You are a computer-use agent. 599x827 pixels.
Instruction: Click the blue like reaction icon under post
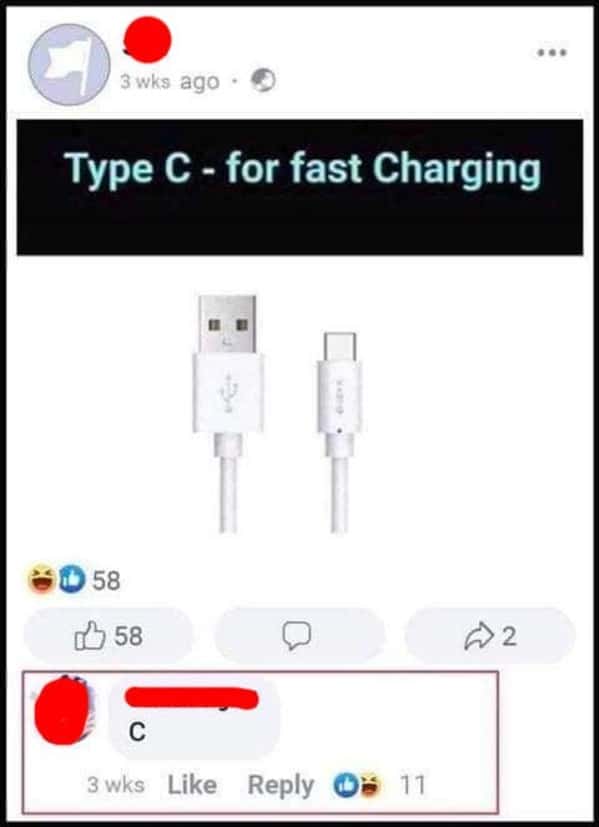click(73, 580)
